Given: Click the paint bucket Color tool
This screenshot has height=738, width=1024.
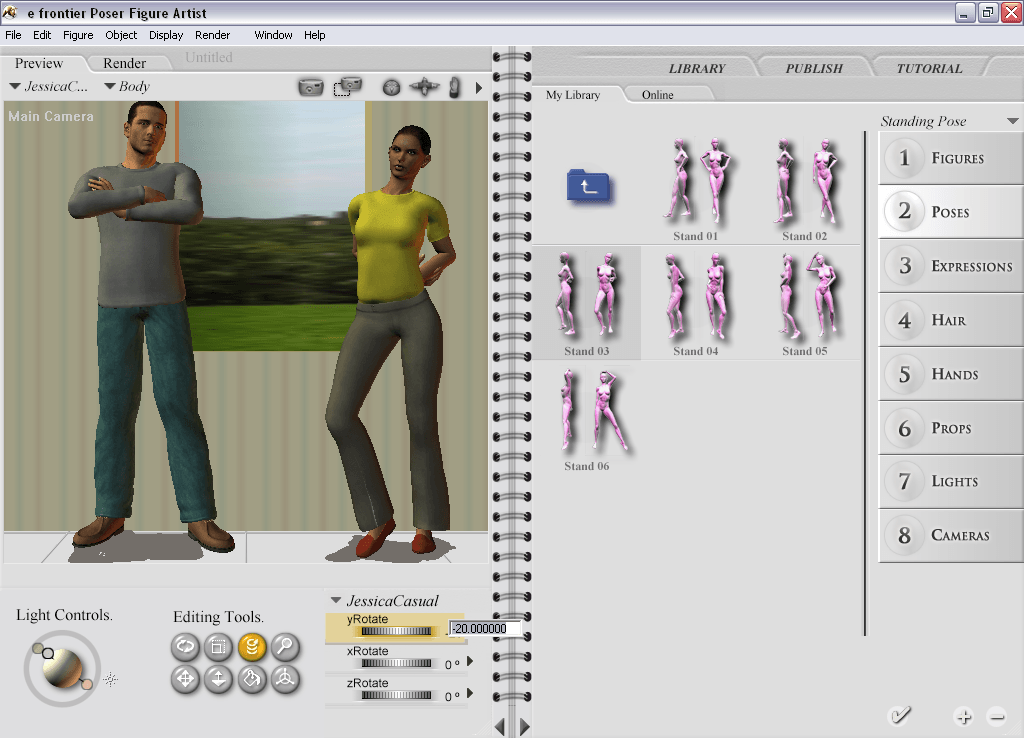Looking at the screenshot, I should pyautogui.click(x=252, y=680).
